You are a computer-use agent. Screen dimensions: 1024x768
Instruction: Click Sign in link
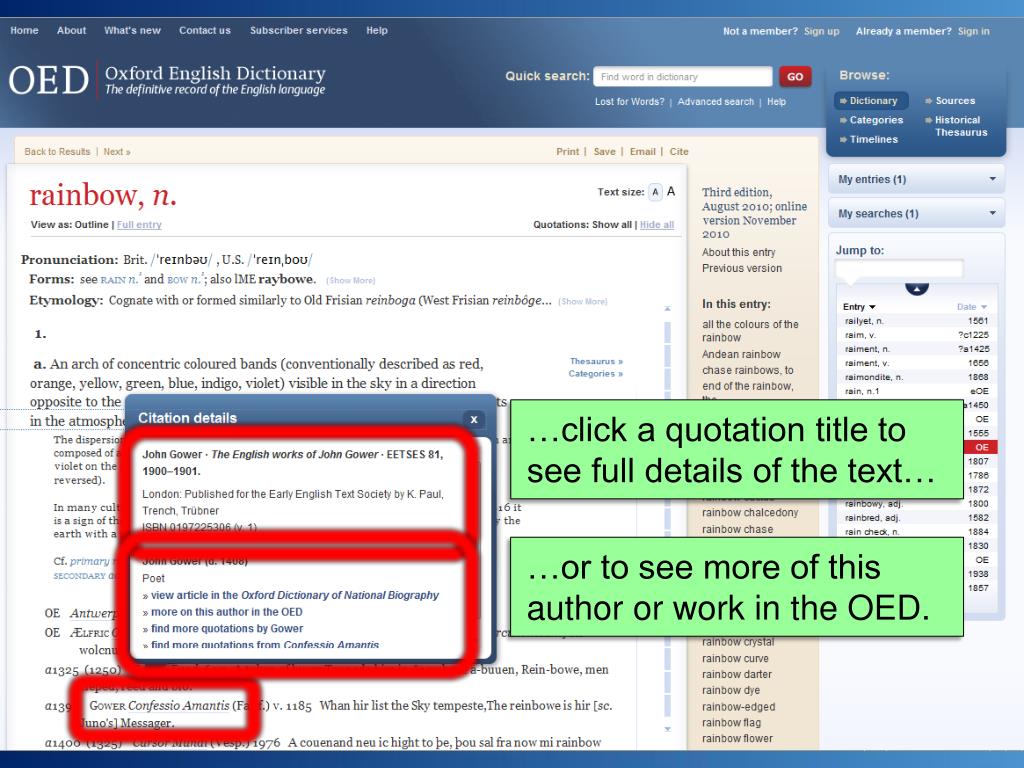(x=974, y=31)
